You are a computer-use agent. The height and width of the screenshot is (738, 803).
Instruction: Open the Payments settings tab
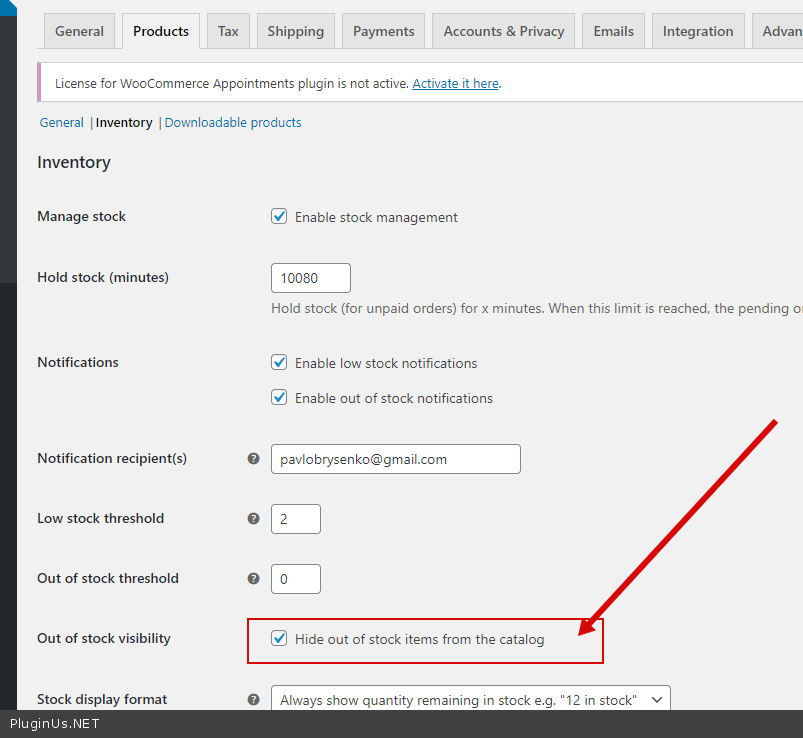pos(384,31)
